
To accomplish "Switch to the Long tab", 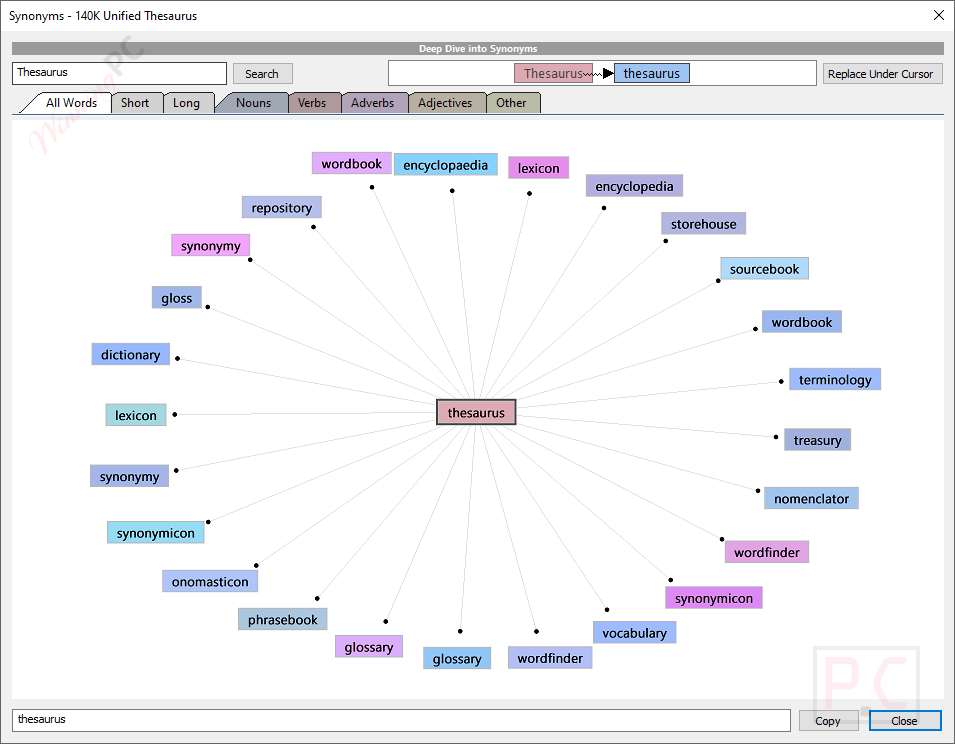I will (x=186, y=103).
